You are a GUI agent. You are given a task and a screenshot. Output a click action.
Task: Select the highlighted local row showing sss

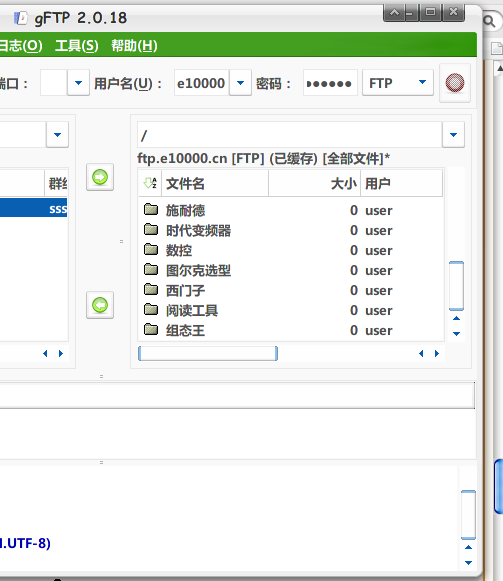(x=33, y=209)
